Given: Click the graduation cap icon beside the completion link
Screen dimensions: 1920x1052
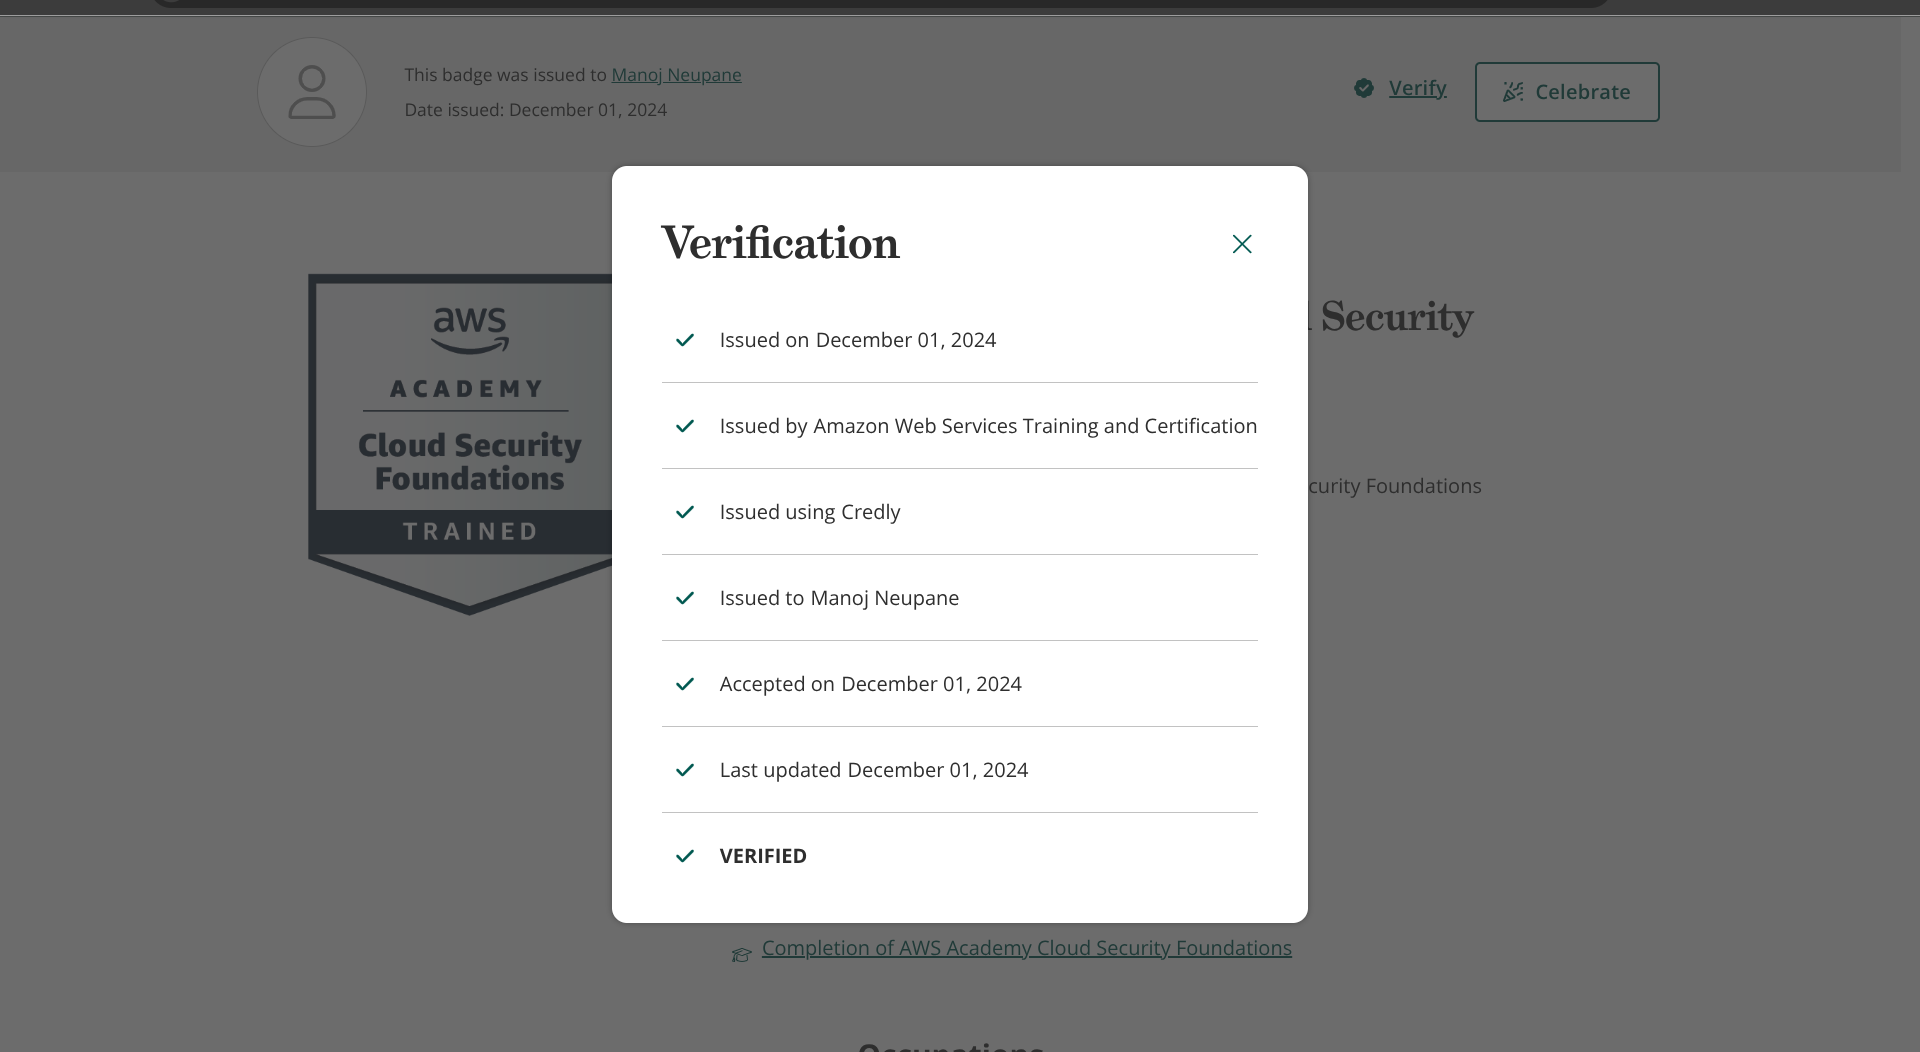Looking at the screenshot, I should point(741,955).
